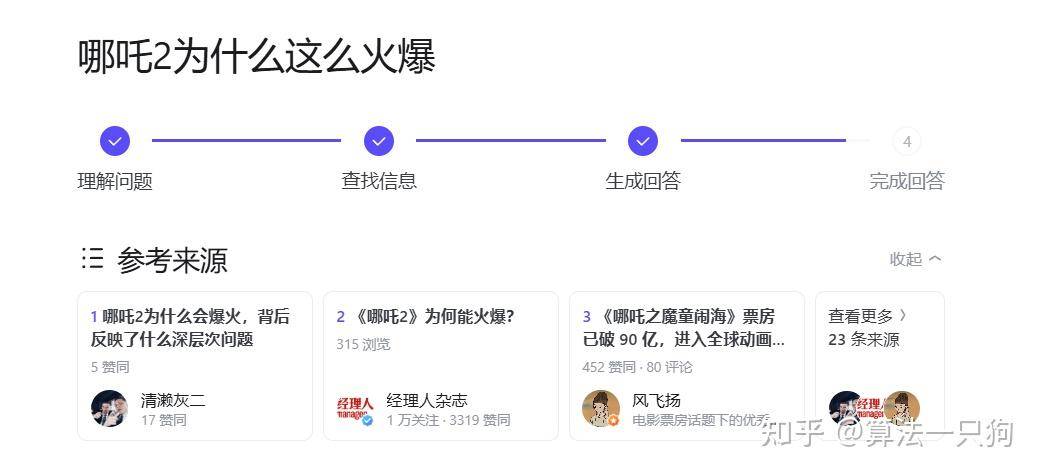Collapse the references with 收起
This screenshot has width=1041, height=476.
coord(916,259)
